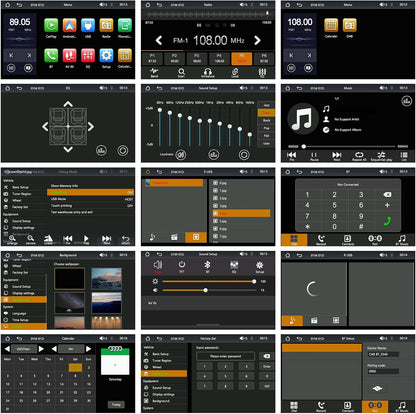Screen dimensions: 416x414
Task: Tap the equalizer round icon on the Music screen top right
Action: 406,101
